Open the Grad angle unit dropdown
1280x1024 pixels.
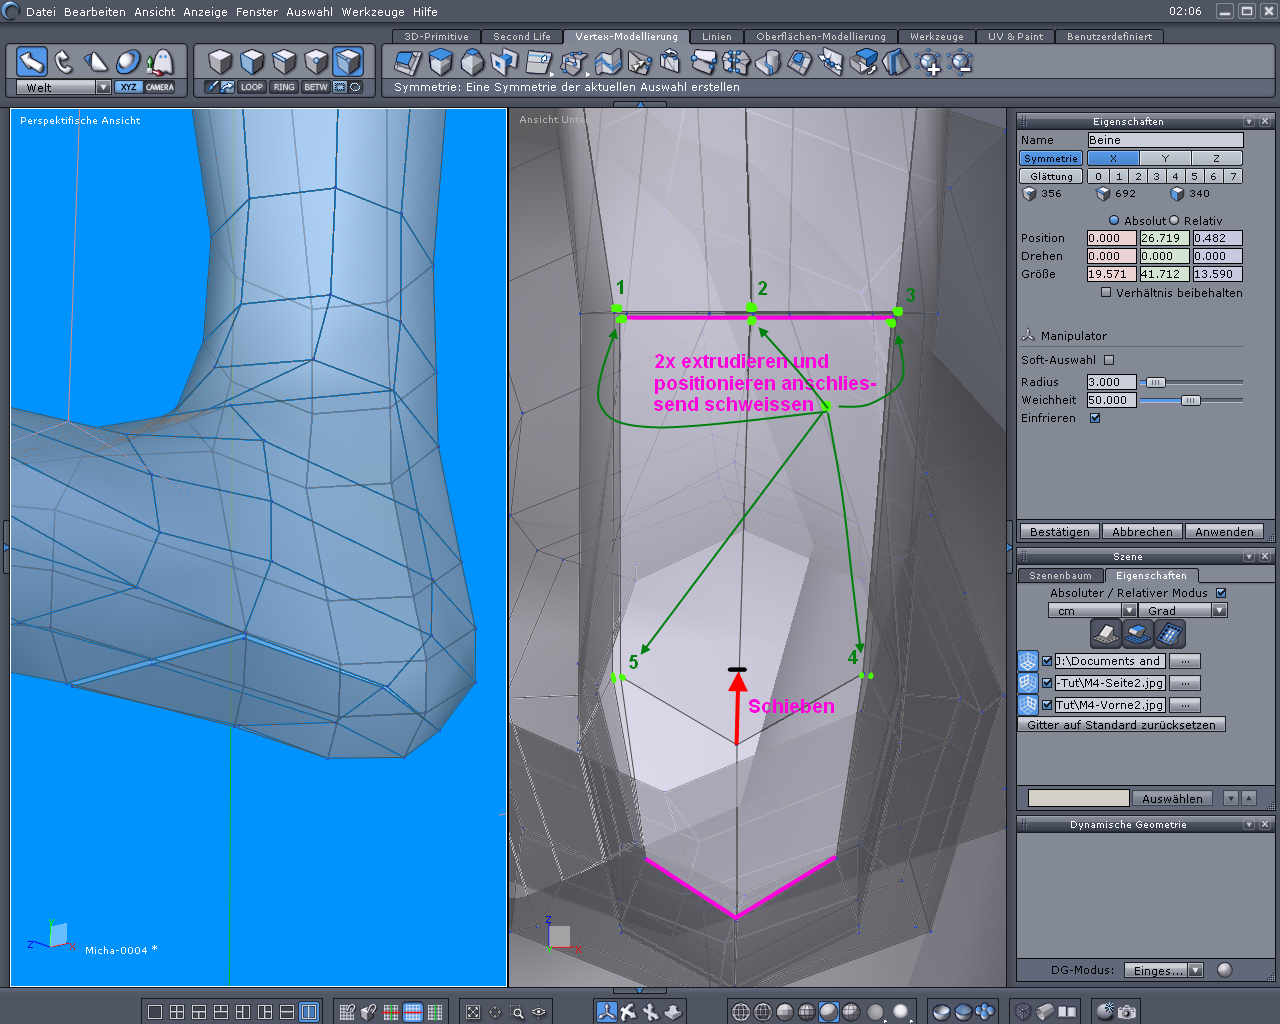(1219, 611)
